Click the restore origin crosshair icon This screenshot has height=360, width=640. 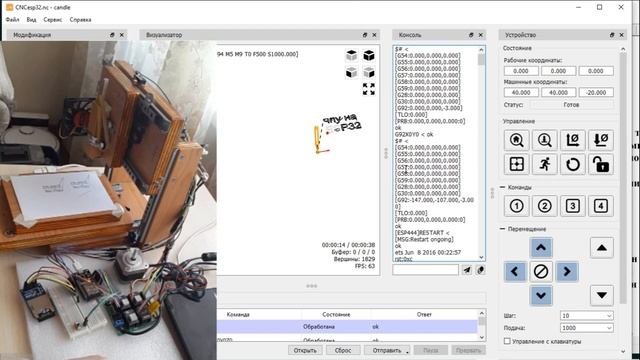pos(516,164)
